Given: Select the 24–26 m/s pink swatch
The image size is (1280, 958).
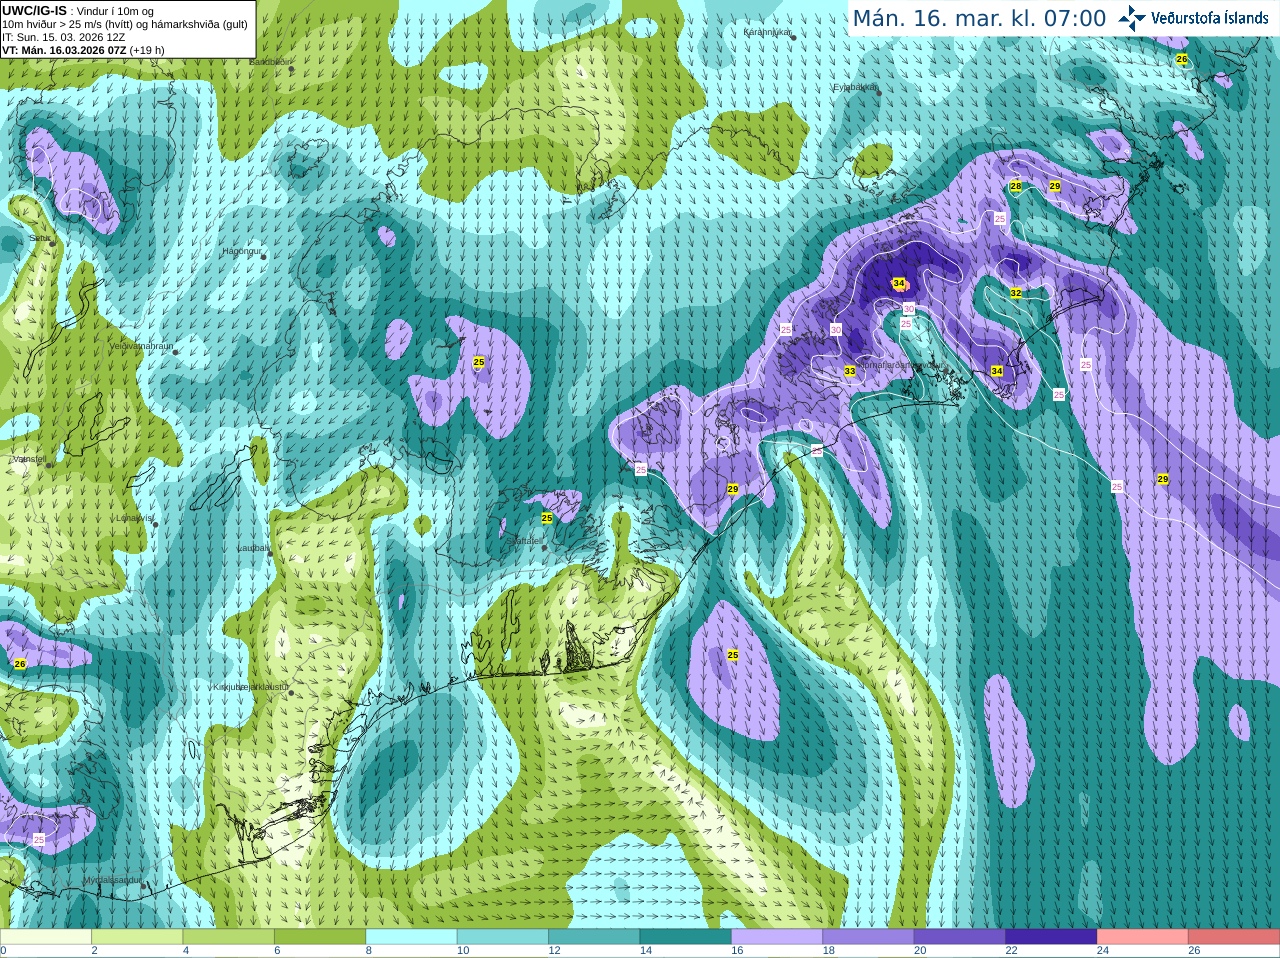Looking at the screenshot, I should tap(1143, 936).
